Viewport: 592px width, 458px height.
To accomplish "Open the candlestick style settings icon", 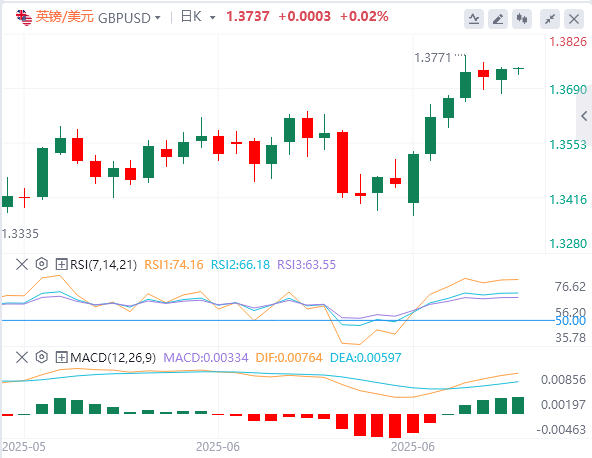I will [x=522, y=19].
